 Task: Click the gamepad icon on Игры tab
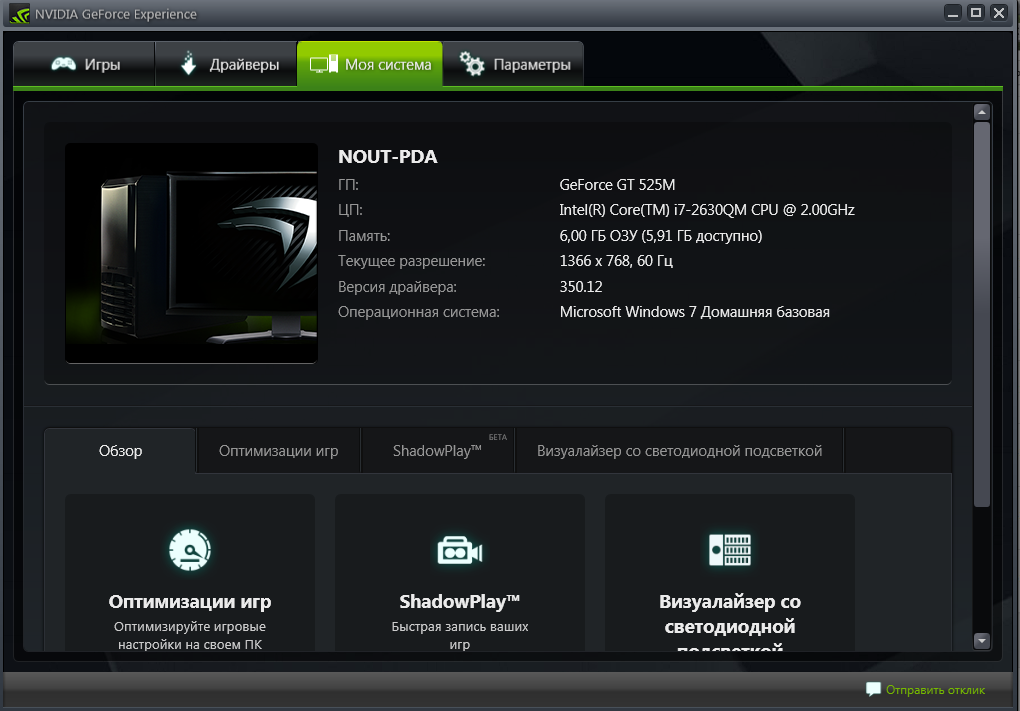point(64,64)
